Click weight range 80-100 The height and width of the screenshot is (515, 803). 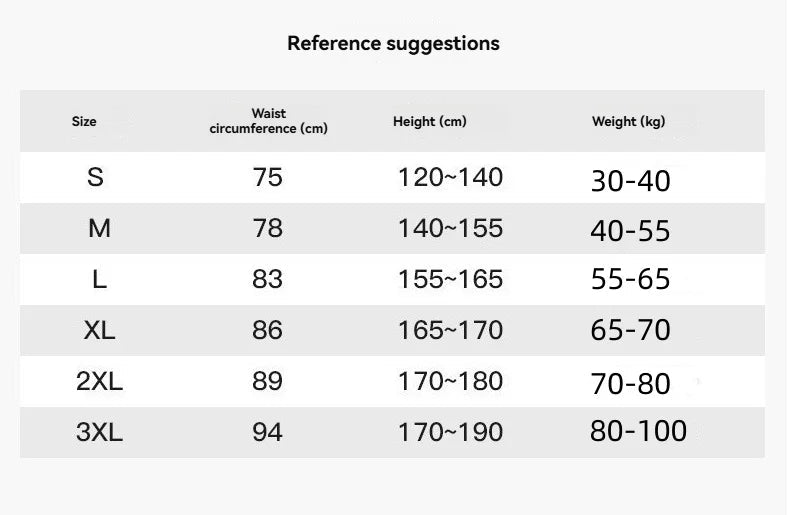(638, 431)
